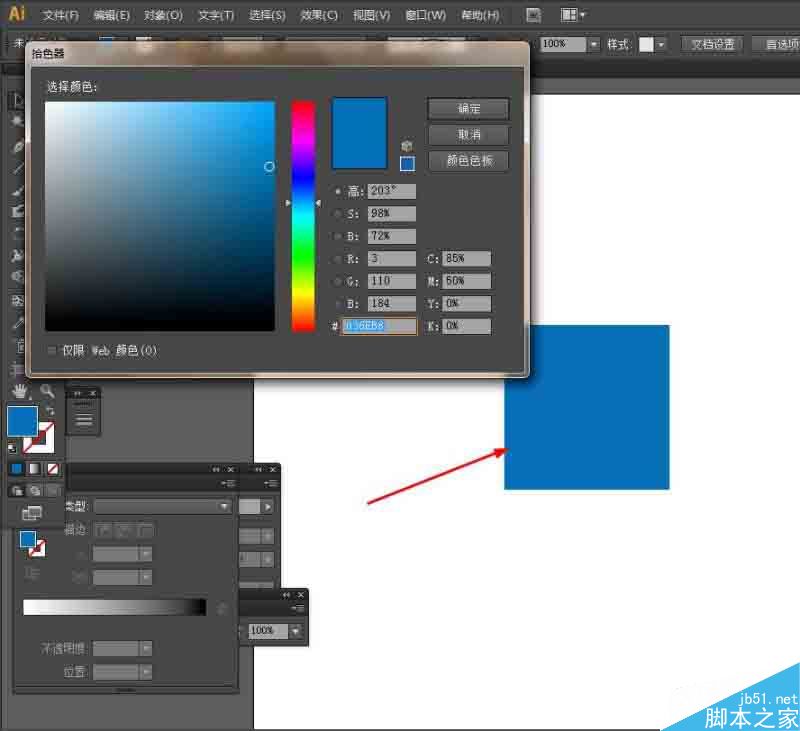Reset to default fill and stroke icon
This screenshot has width=800, height=731.
(12, 448)
